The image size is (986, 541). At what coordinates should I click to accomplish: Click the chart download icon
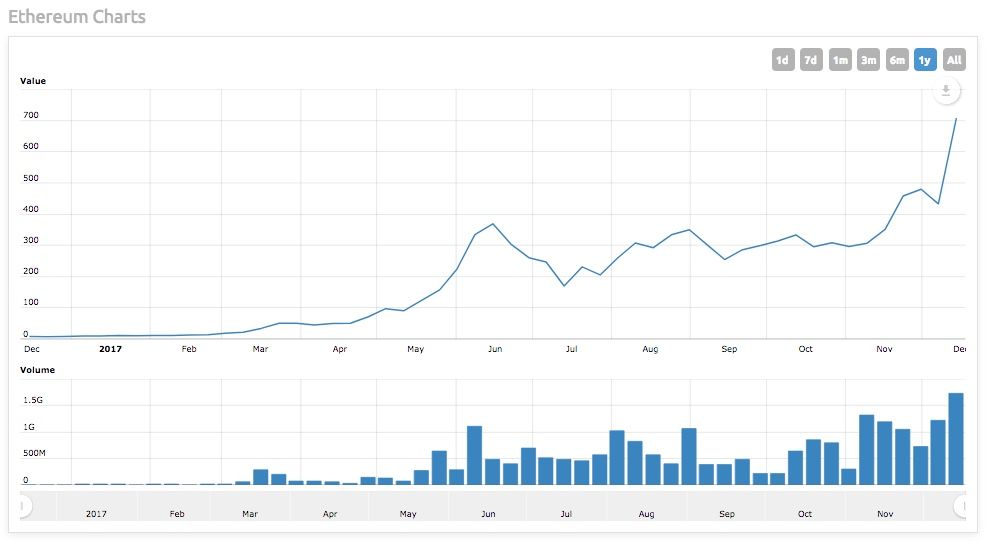point(945,91)
